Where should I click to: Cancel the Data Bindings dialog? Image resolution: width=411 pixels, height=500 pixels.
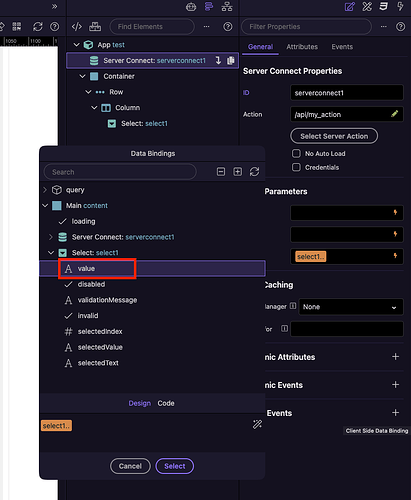click(130, 466)
